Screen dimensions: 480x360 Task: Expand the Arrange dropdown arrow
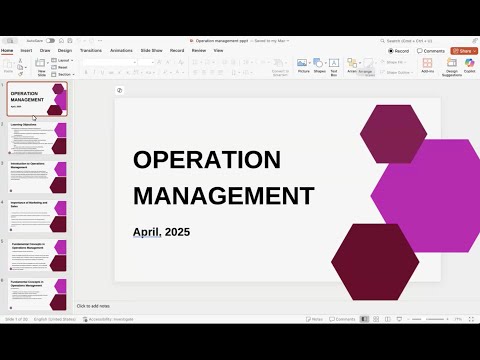click(x=360, y=63)
